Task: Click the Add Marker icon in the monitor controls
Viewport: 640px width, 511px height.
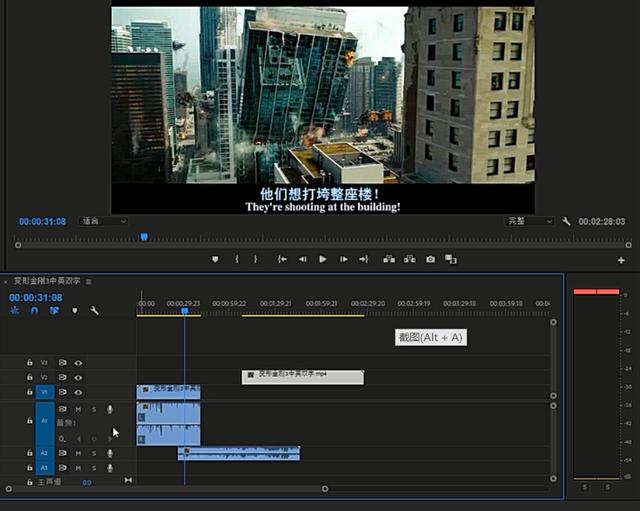Action: [x=215, y=259]
